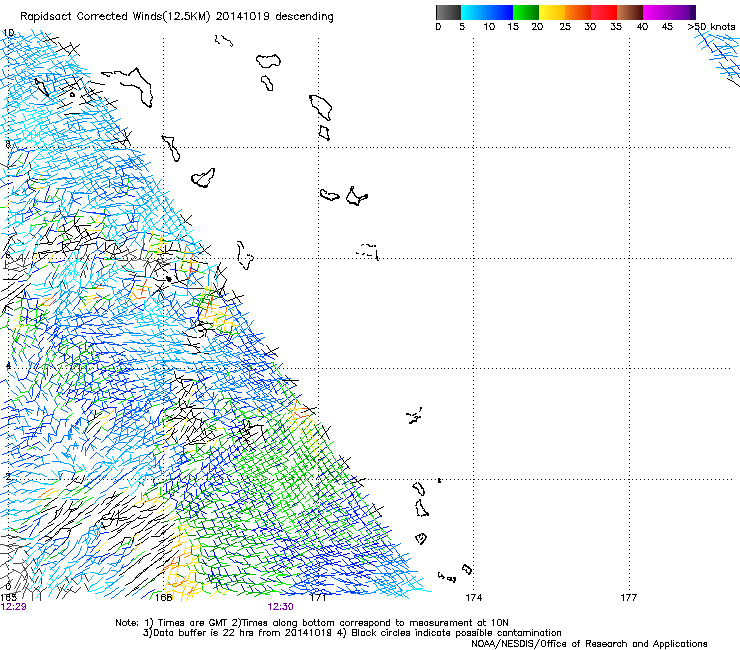Click the date text "20141019 descending"
The width and height of the screenshot is (740, 650).
pyautogui.click(x=275, y=17)
